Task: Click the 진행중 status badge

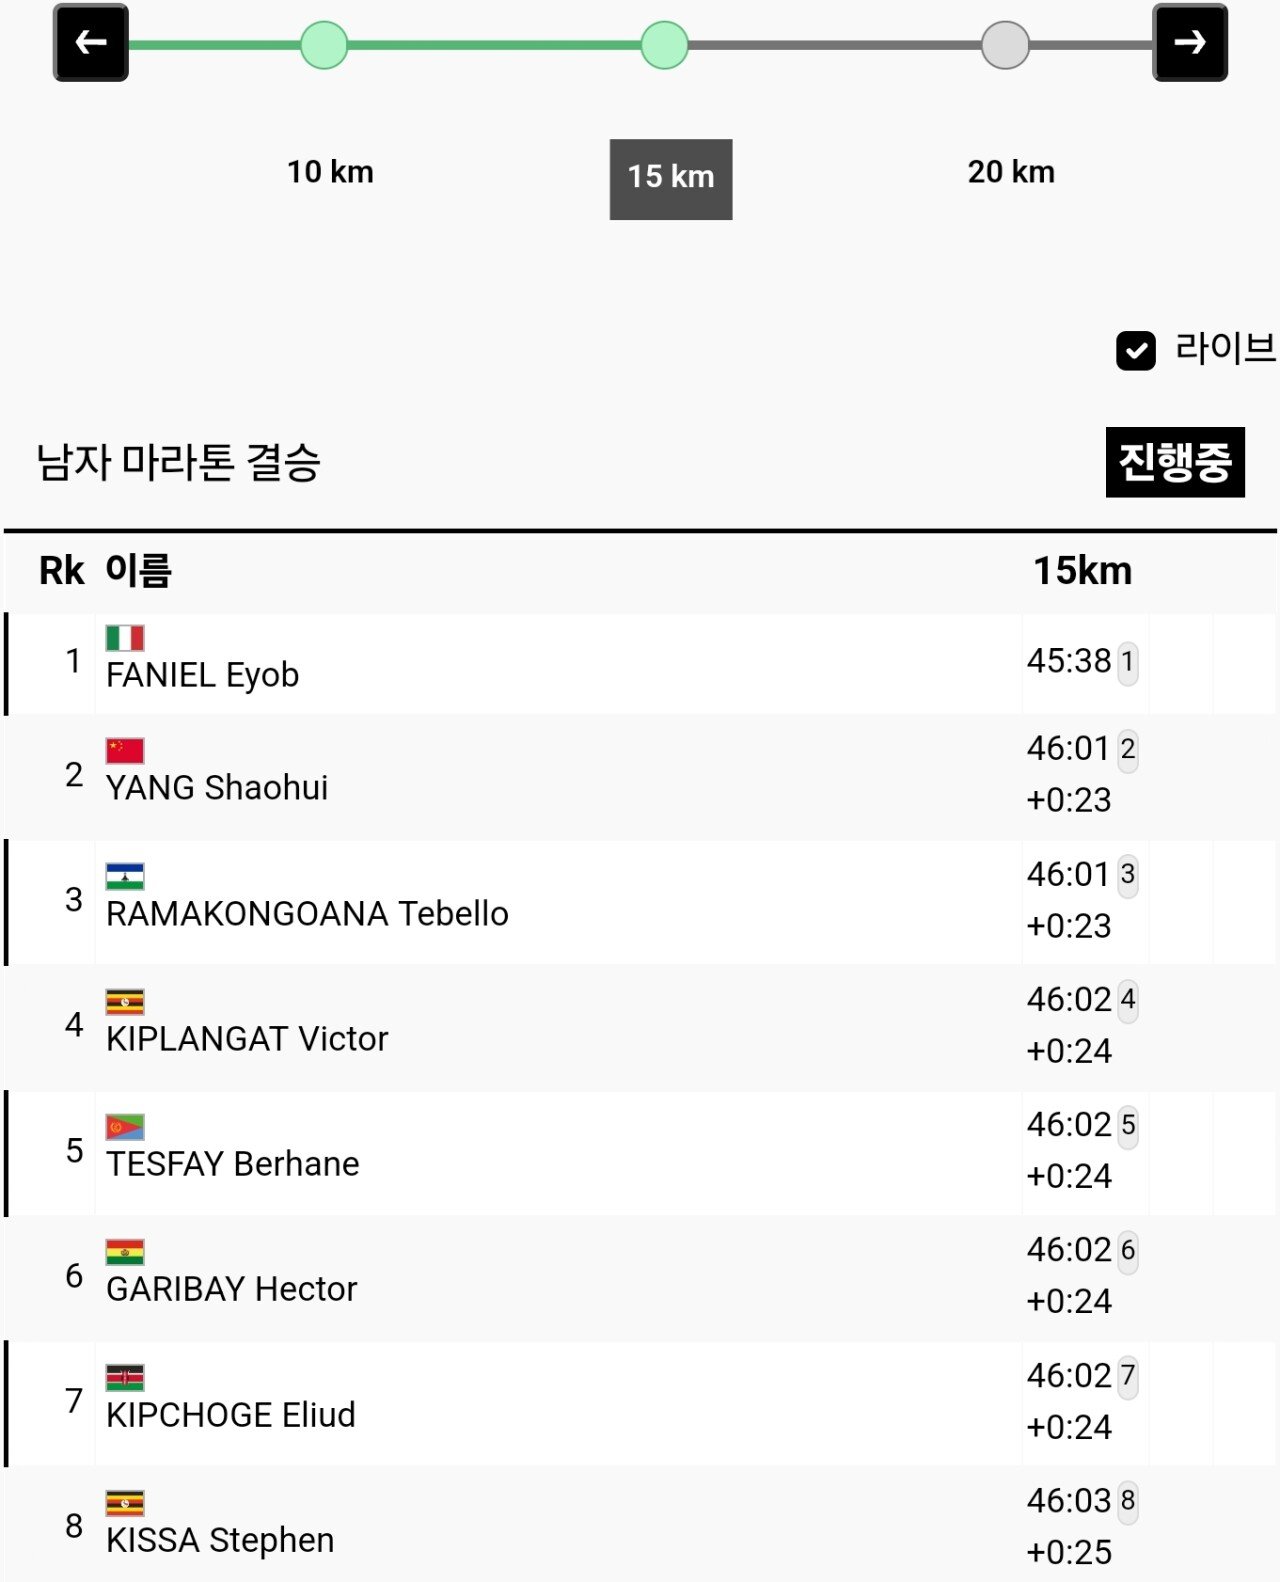Action: pos(1175,462)
